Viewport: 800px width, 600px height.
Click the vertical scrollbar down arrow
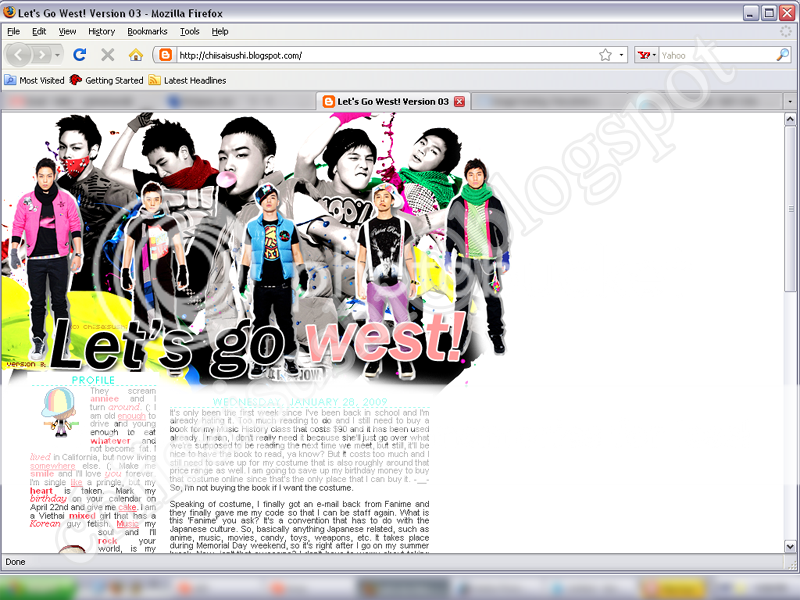pos(791,545)
